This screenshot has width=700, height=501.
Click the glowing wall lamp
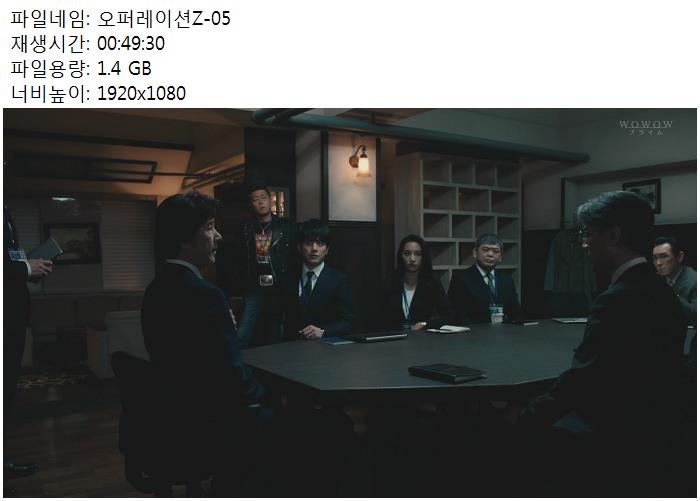(x=360, y=160)
